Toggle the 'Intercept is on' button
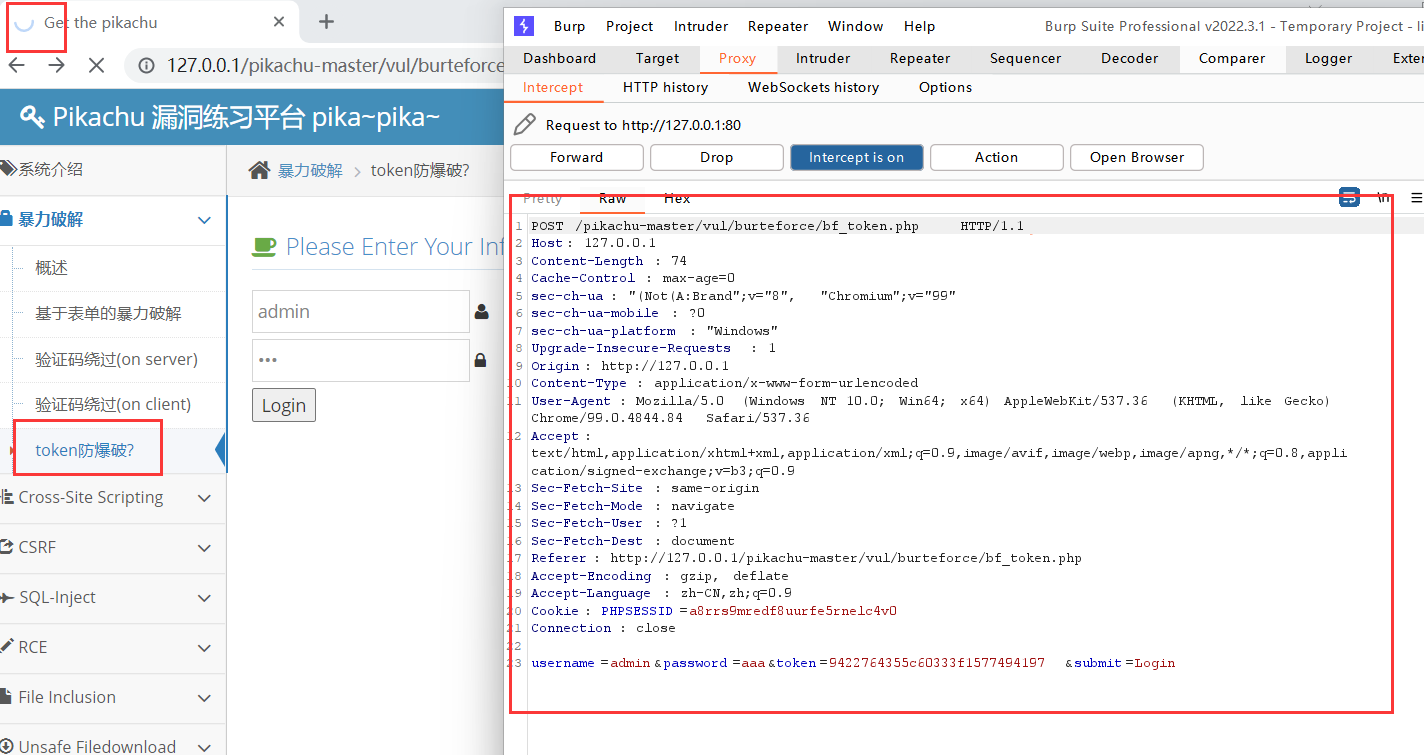The height and width of the screenshot is (755, 1424). (x=857, y=157)
